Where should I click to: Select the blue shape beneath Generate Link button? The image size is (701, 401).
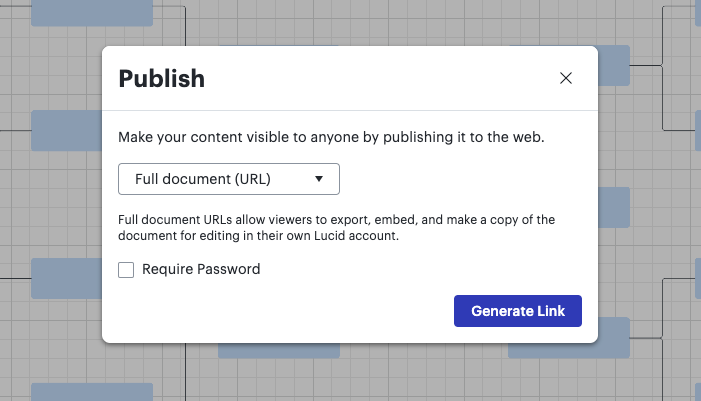pos(568,348)
